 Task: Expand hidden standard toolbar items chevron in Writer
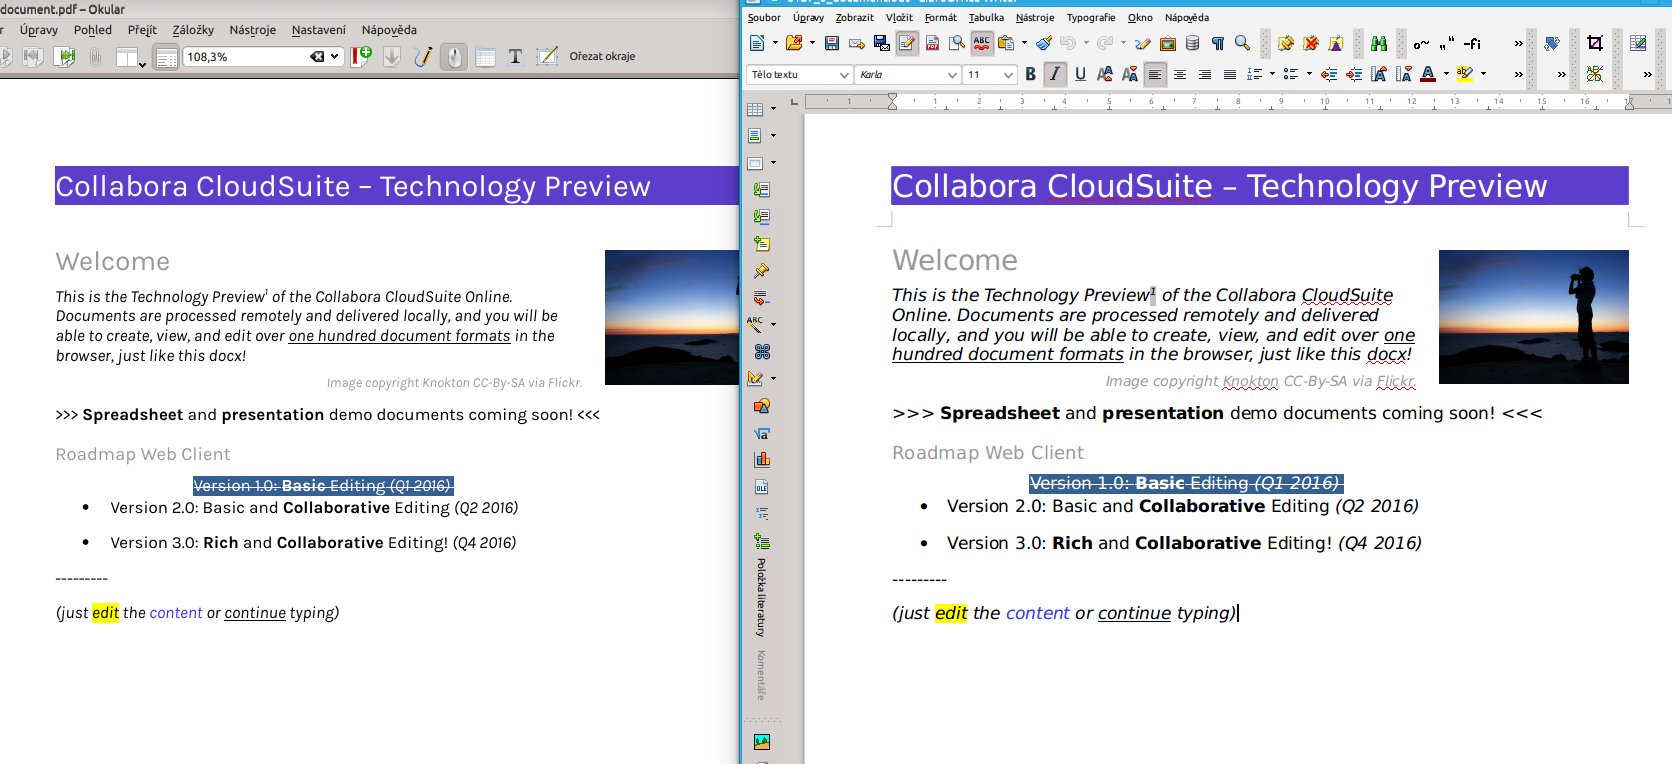[x=1518, y=44]
